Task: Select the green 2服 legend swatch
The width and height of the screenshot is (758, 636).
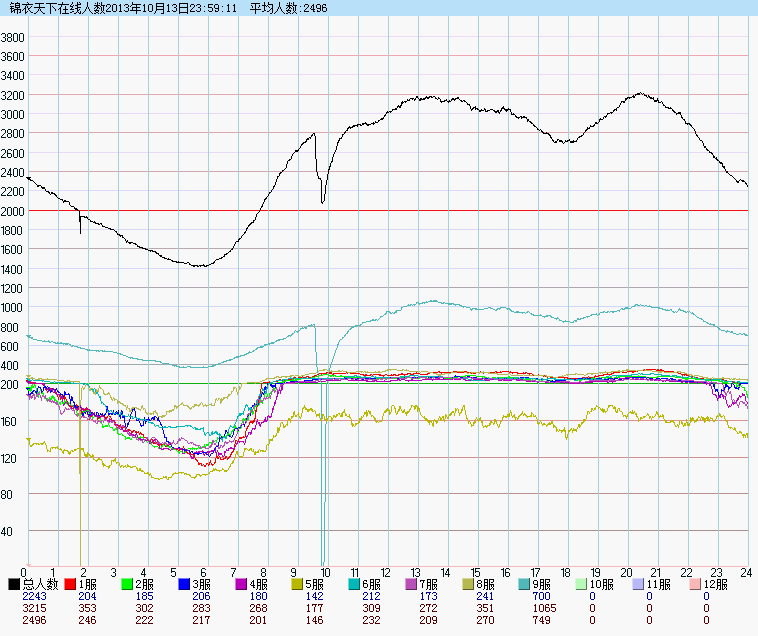Action: 128,584
